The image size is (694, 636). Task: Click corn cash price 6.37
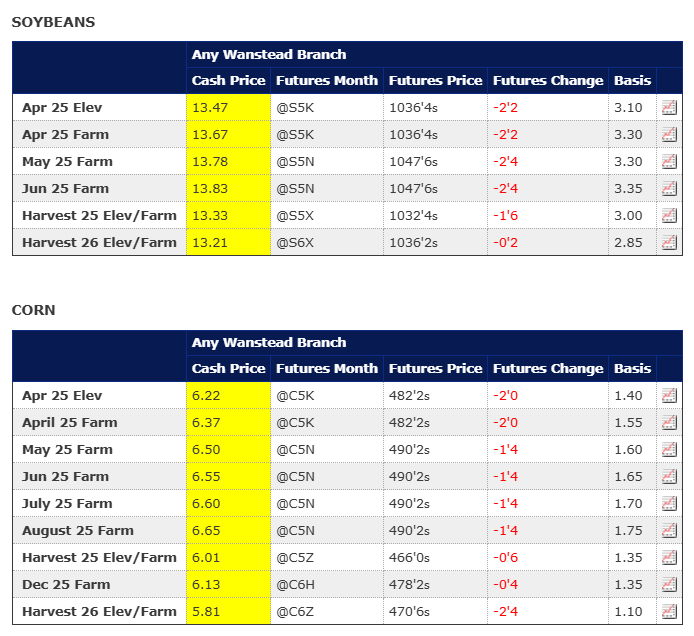[x=206, y=422]
